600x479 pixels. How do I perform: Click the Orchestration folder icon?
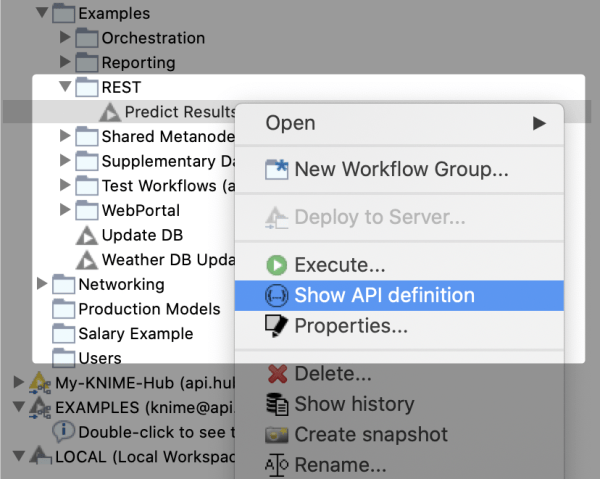(x=86, y=38)
